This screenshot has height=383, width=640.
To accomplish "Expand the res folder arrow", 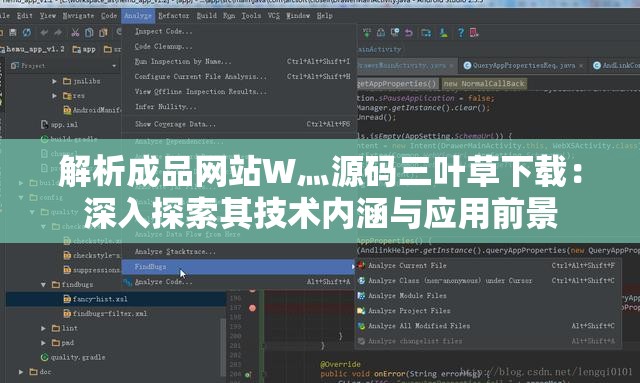I will pos(54,96).
